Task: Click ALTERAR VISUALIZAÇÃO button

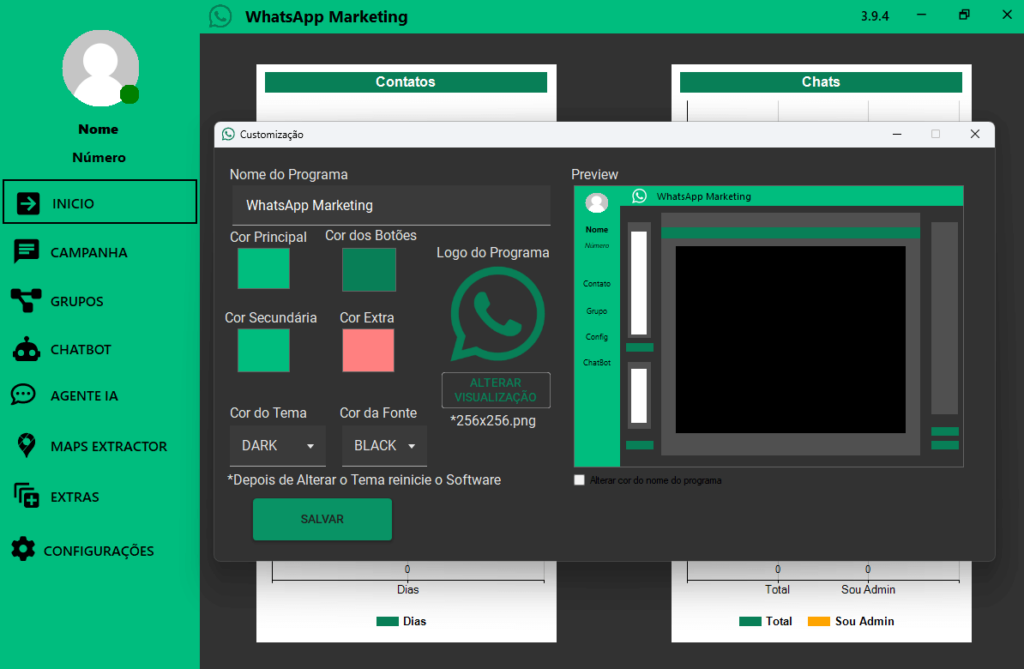Action: point(496,390)
